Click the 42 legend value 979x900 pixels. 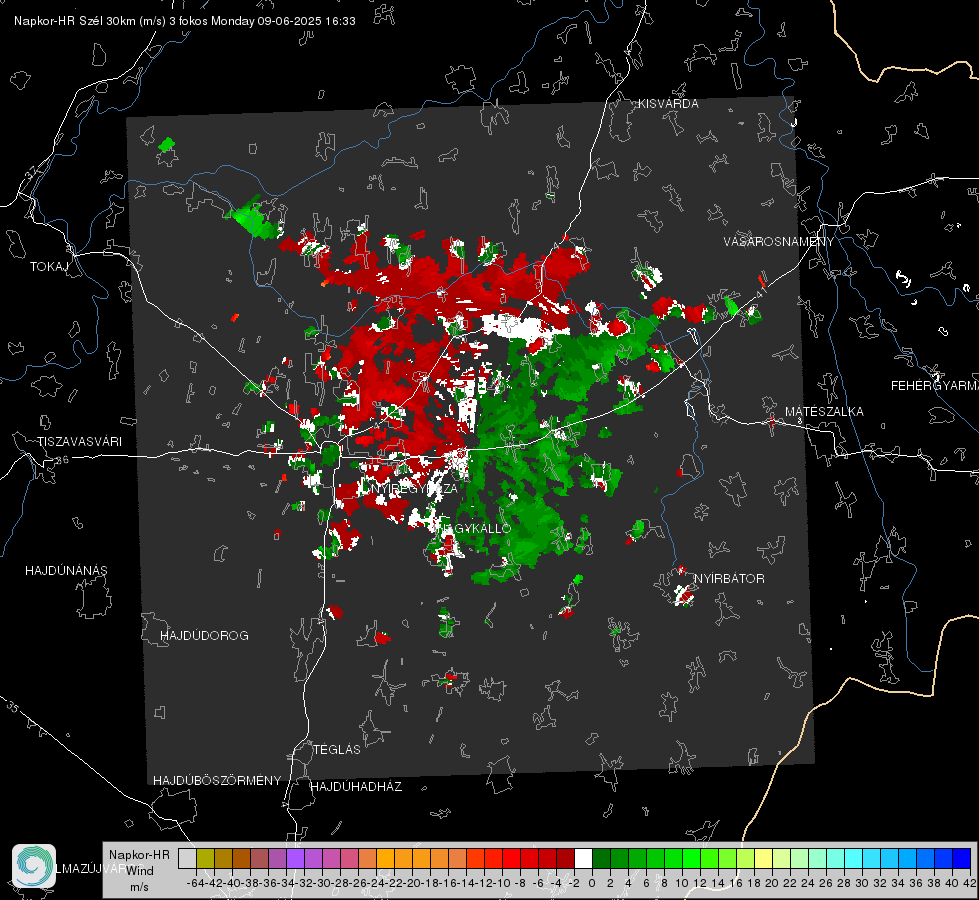969,883
